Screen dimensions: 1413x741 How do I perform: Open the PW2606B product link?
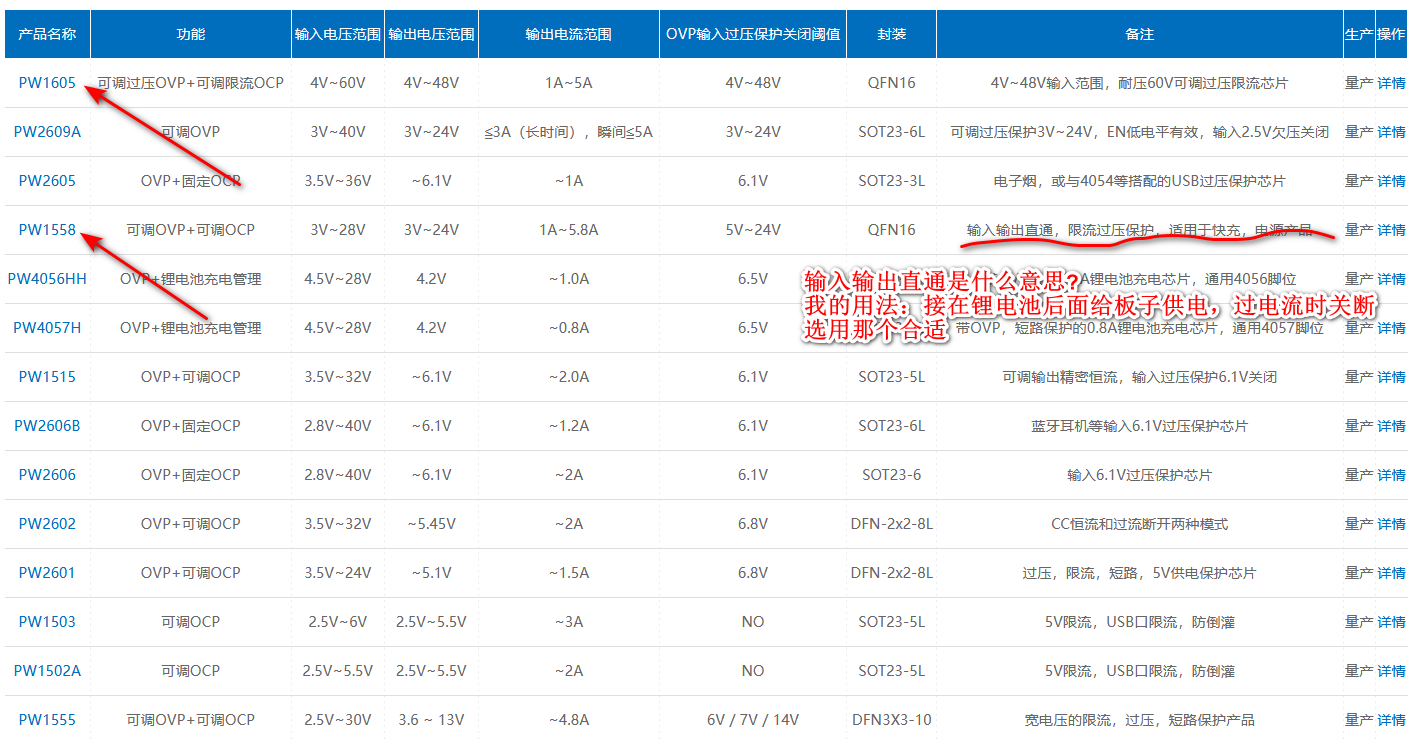pos(47,426)
